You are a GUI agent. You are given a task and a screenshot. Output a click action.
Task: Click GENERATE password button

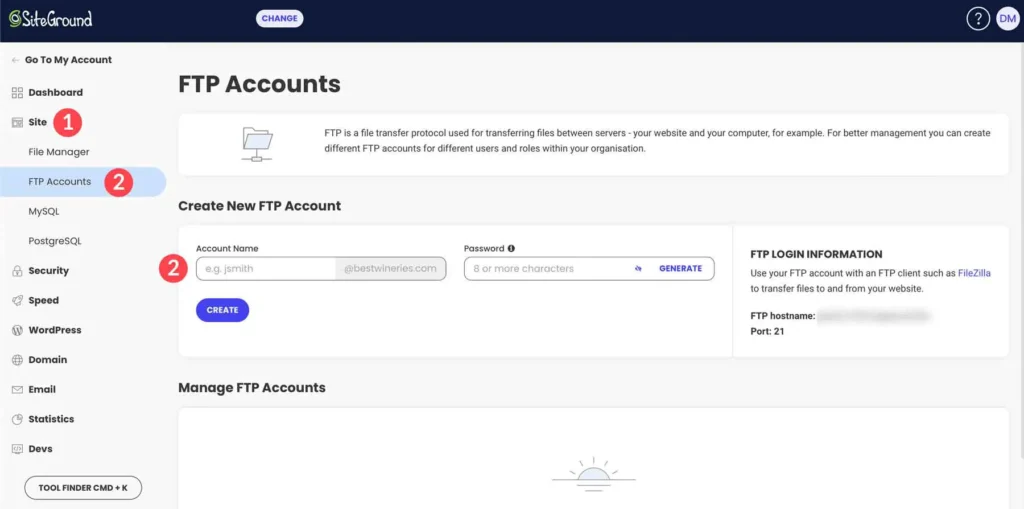(x=680, y=269)
